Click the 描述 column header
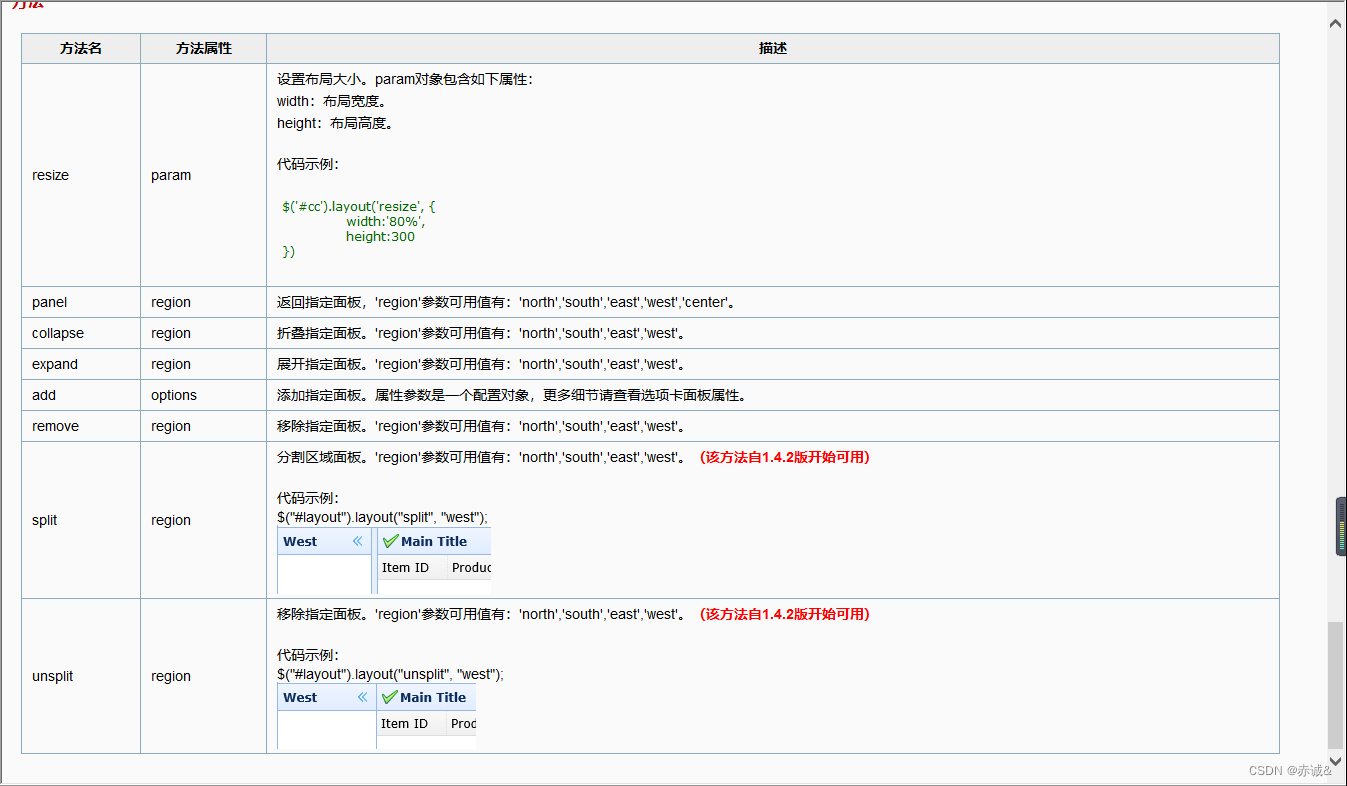Viewport: 1347px width, 786px height. coord(773,48)
